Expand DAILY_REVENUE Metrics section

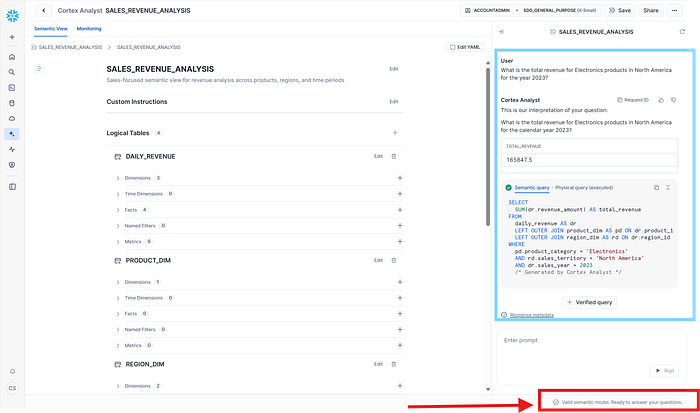(x=118, y=242)
